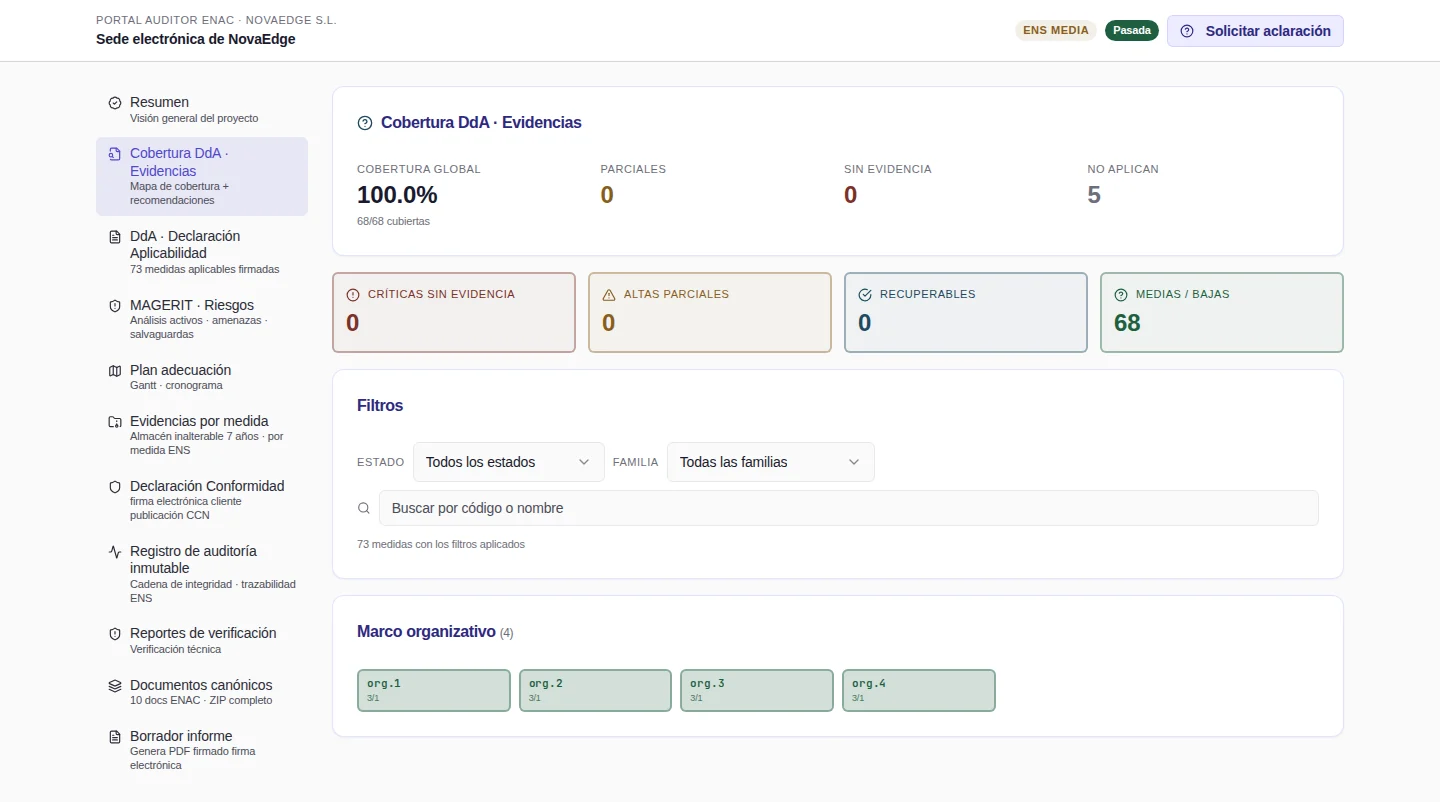
Task: Go to Documentos canónicos
Action: 202,692
